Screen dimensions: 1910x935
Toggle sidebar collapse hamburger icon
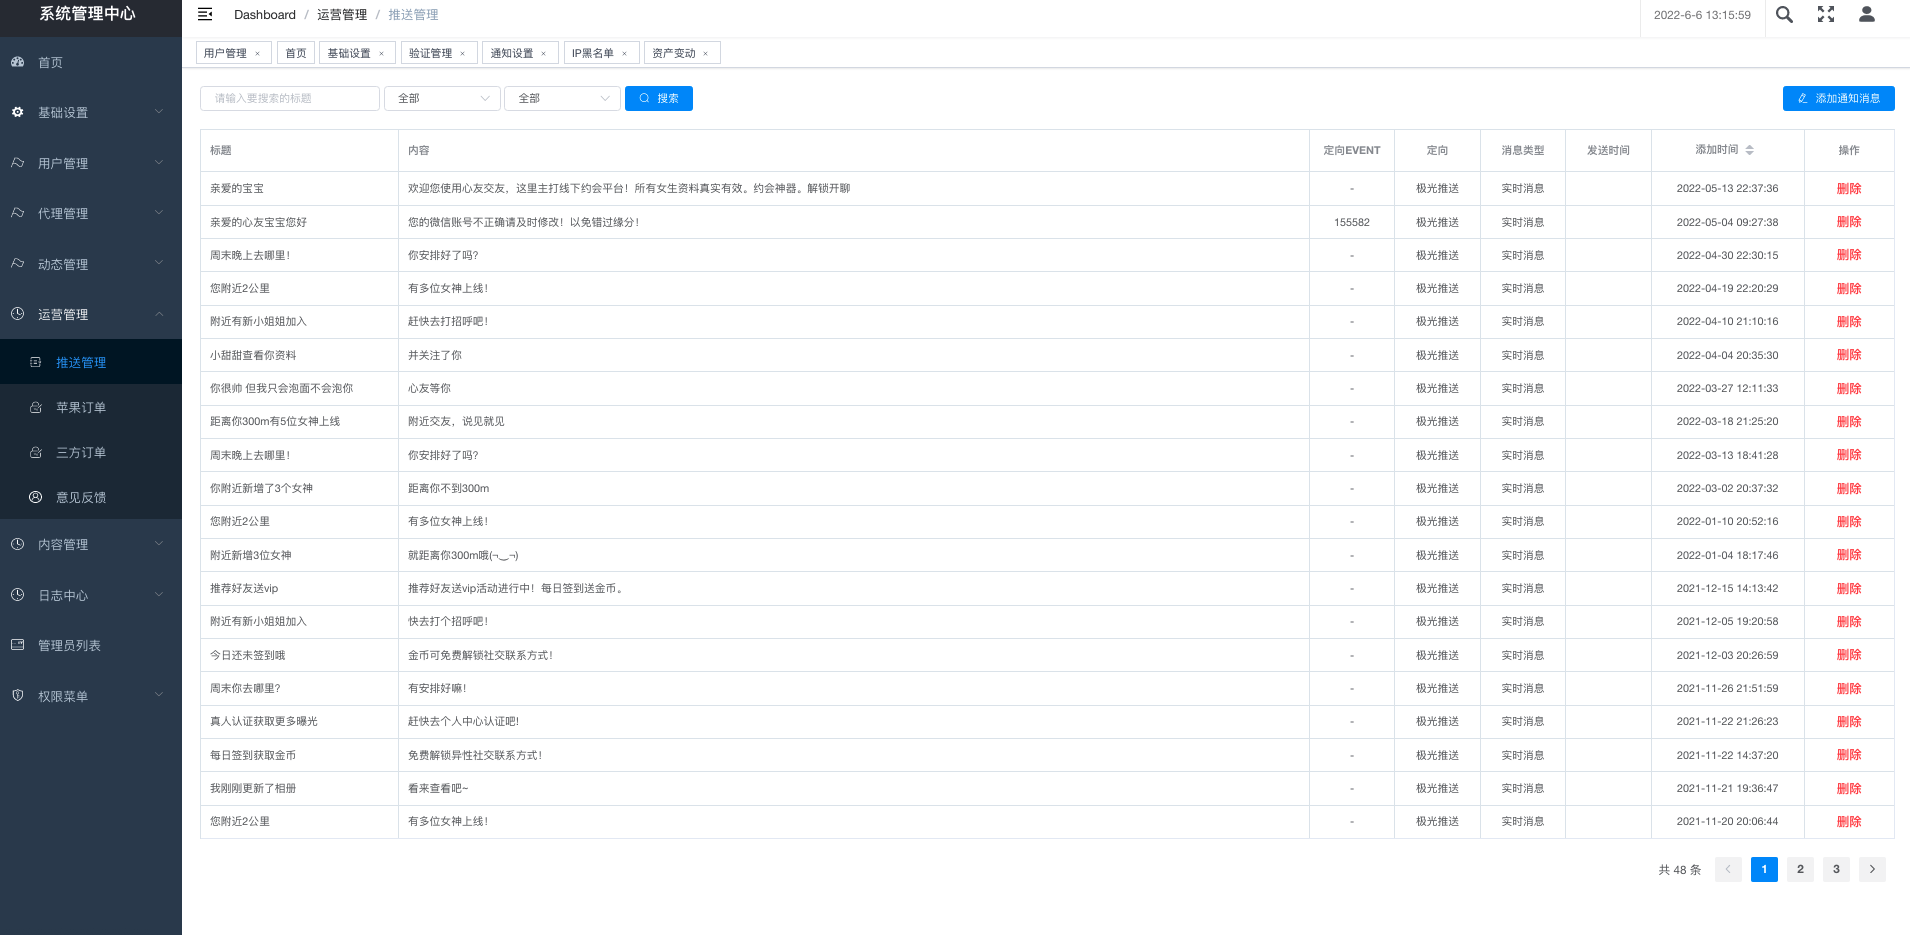205,14
